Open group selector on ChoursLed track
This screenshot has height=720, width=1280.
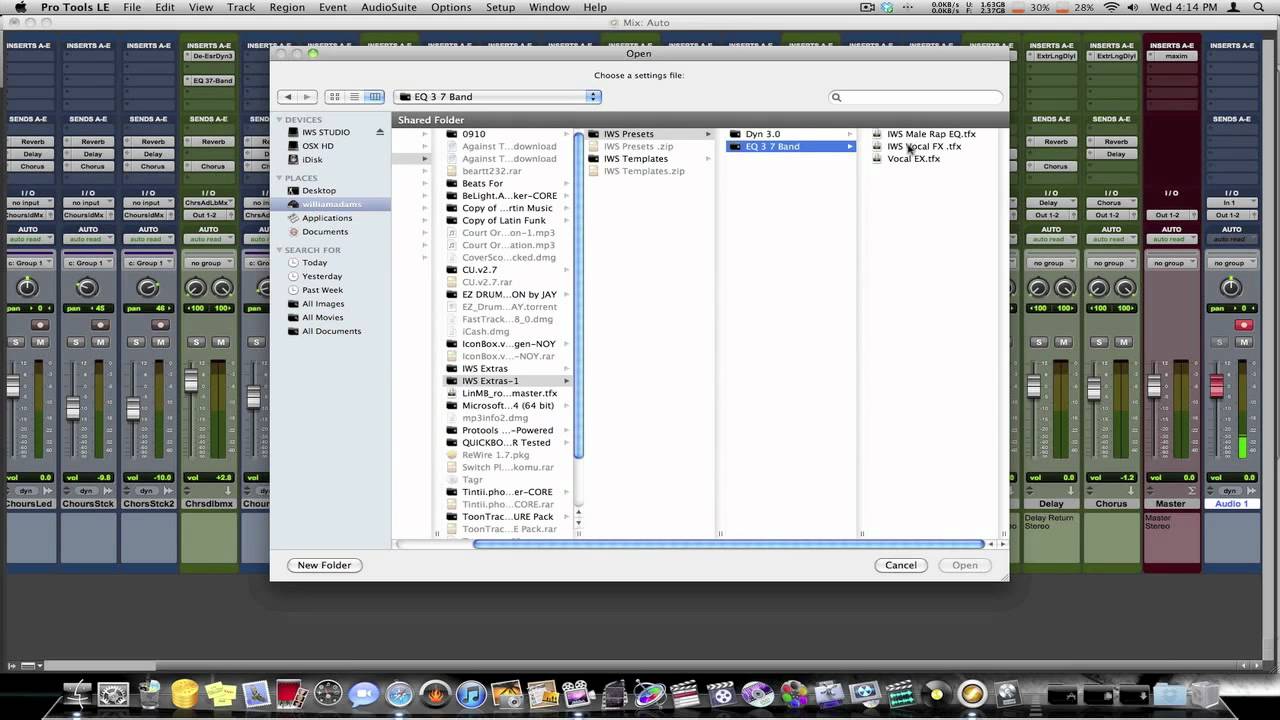tap(28, 263)
